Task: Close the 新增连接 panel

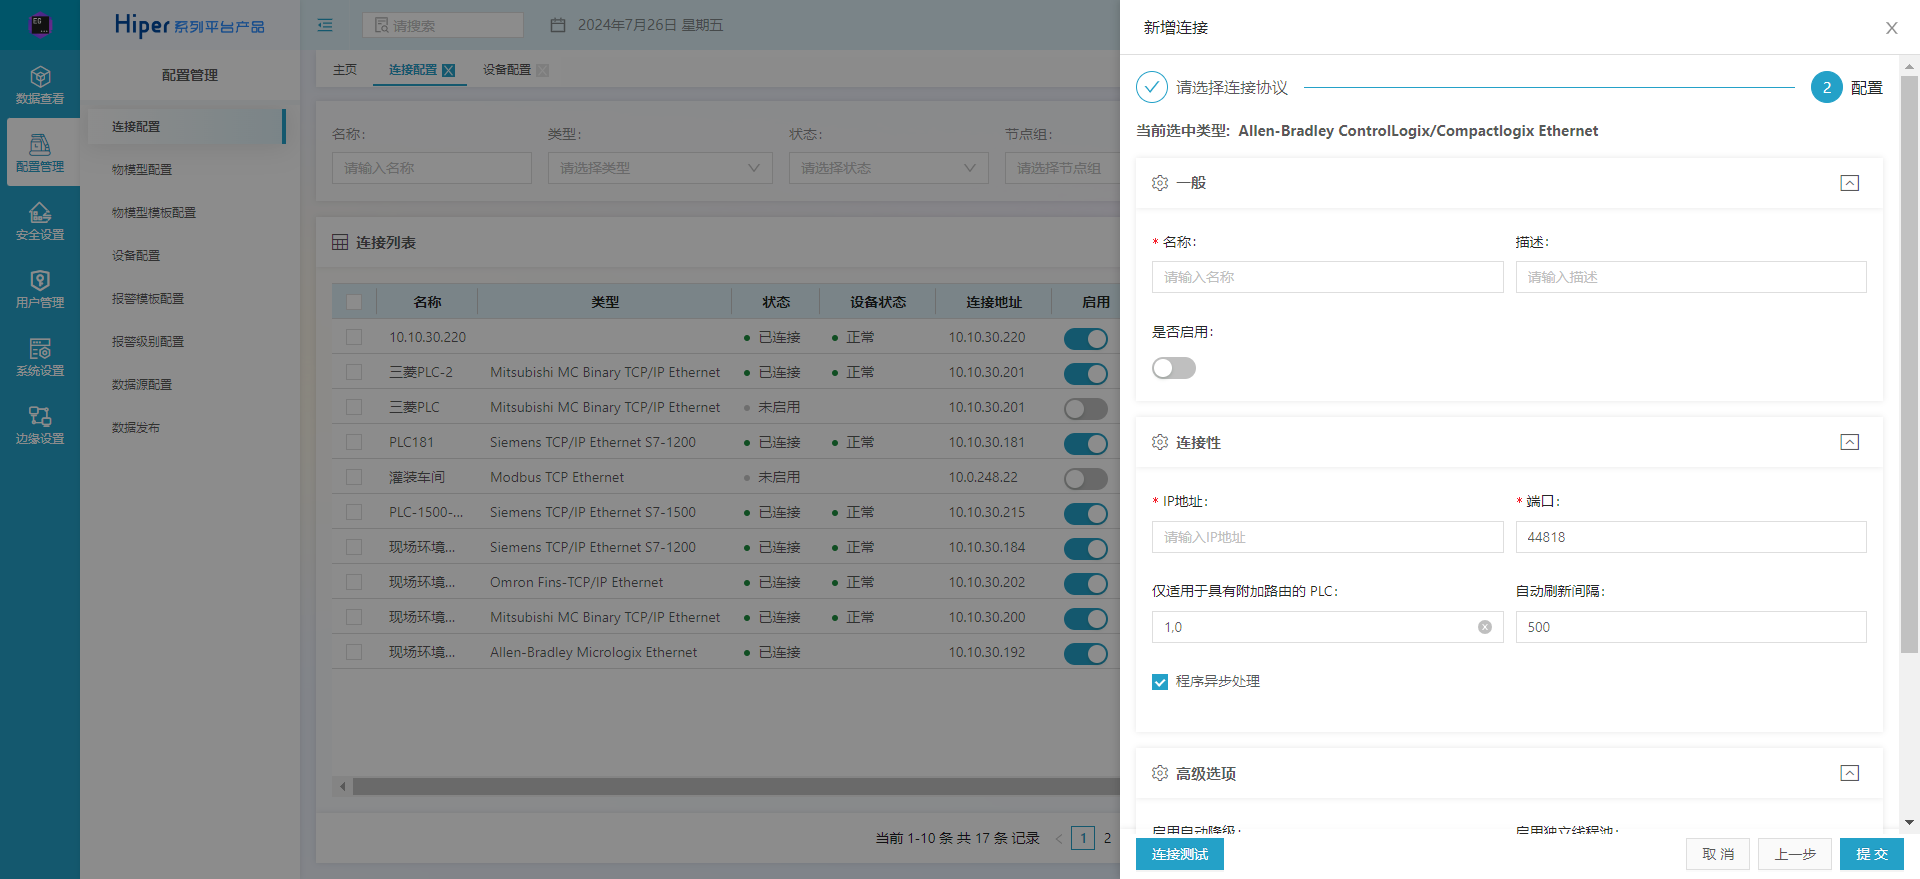Action: click(x=1891, y=28)
